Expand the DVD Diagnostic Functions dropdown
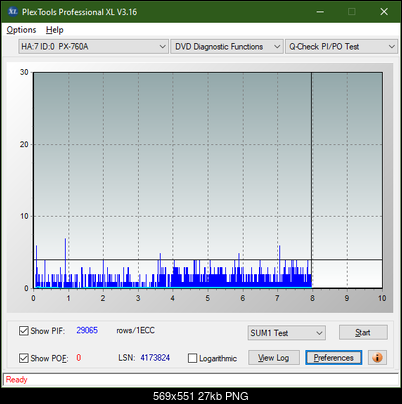This screenshot has height=404, width=402. click(227, 47)
